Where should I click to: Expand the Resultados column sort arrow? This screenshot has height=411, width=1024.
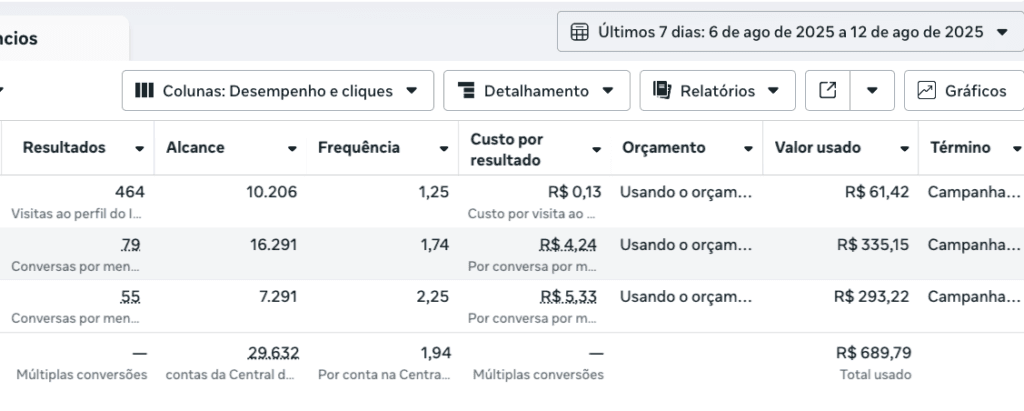tap(139, 148)
